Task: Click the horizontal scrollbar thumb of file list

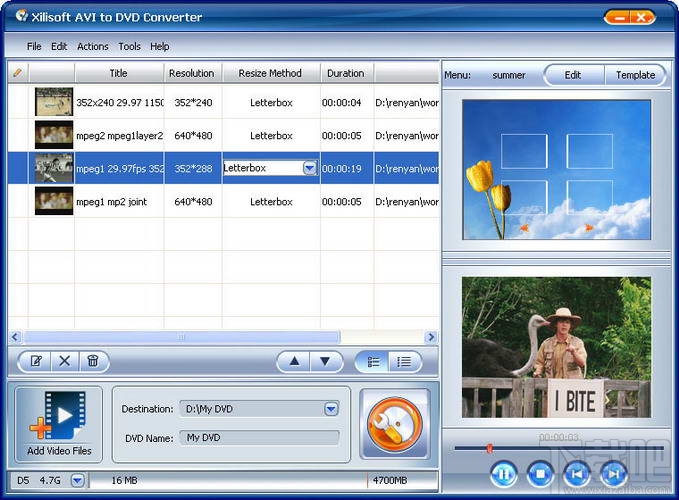Action: pos(182,336)
